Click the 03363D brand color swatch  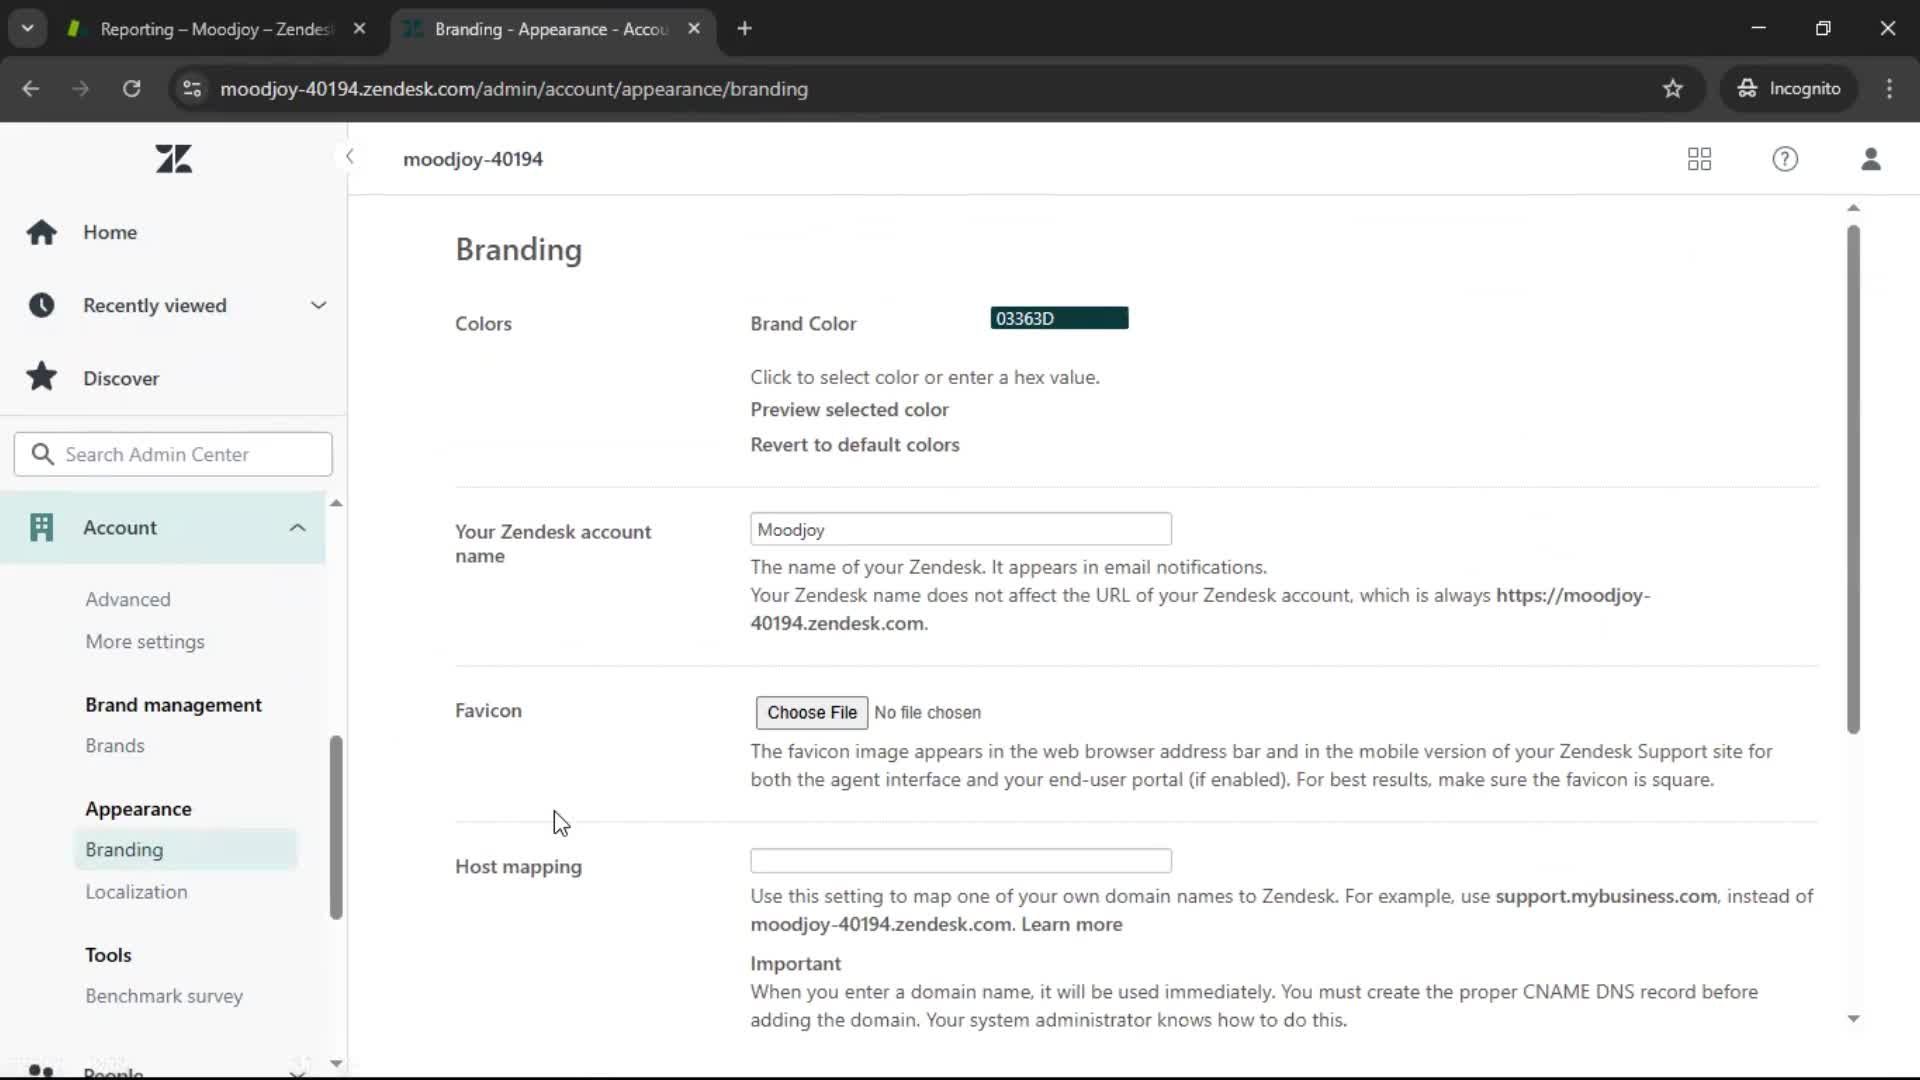point(1059,318)
